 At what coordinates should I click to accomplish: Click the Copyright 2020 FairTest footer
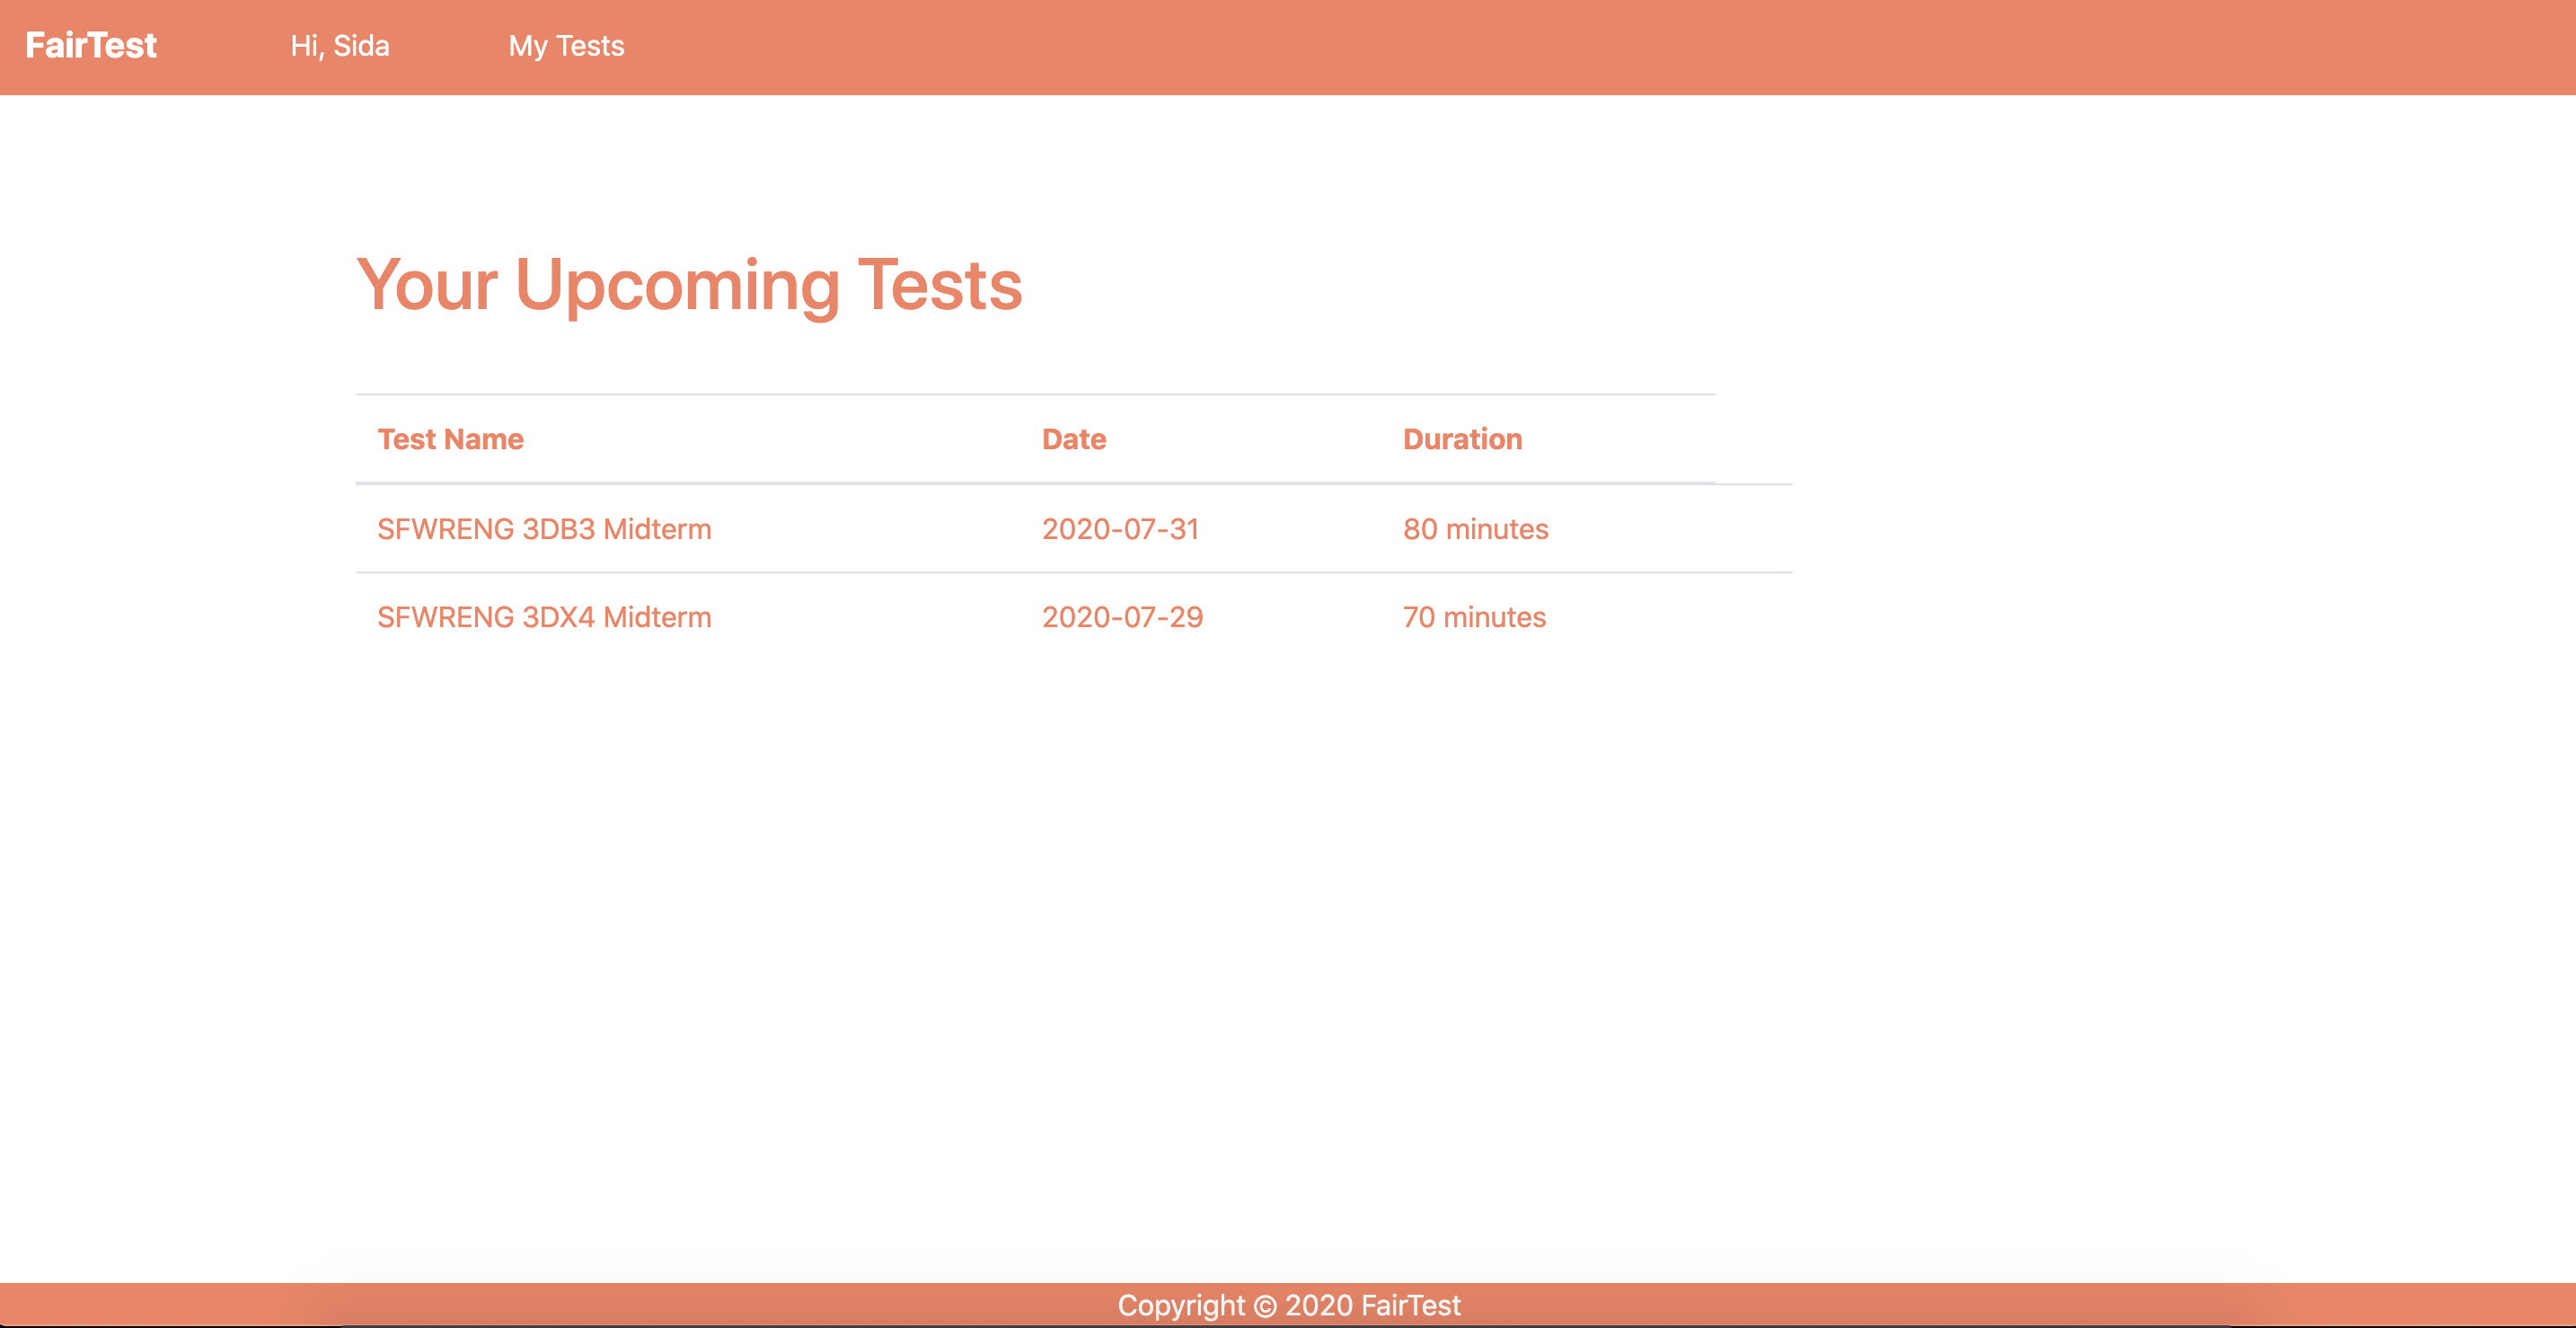1288,1305
